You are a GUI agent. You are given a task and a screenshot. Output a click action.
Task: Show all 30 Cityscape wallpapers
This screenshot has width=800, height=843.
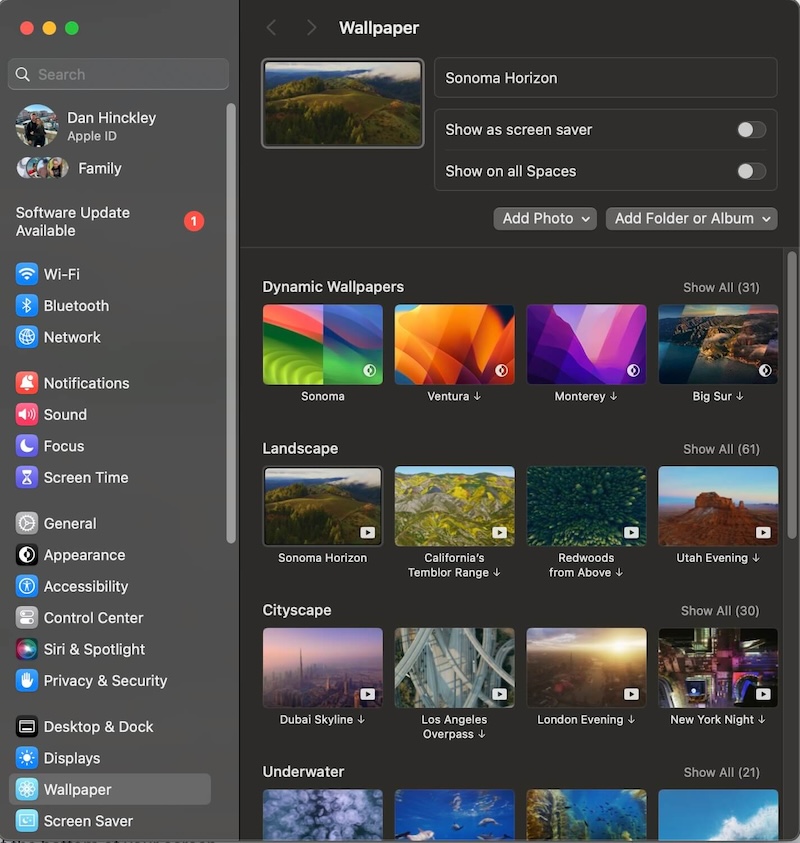coord(720,611)
